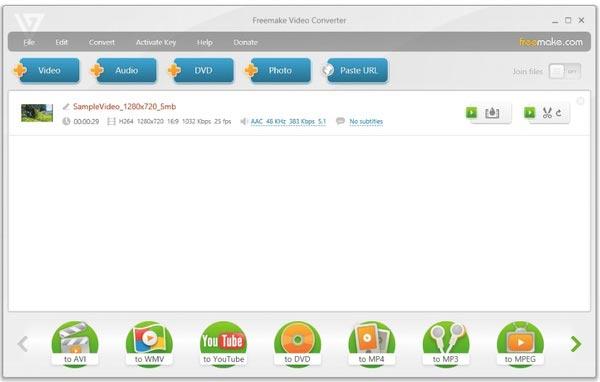Rotate the video with the rotate icon

[x=559, y=113]
